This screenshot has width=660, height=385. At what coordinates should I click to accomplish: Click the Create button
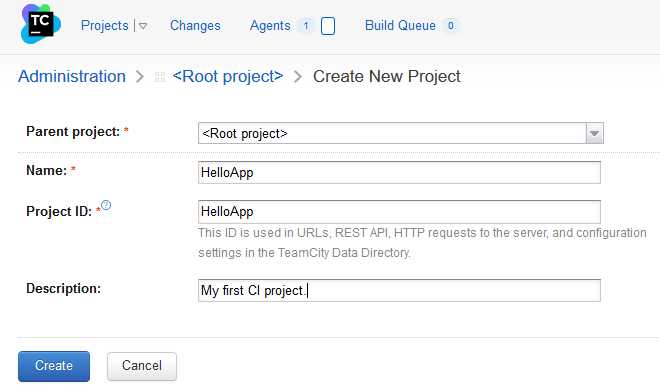click(x=54, y=366)
